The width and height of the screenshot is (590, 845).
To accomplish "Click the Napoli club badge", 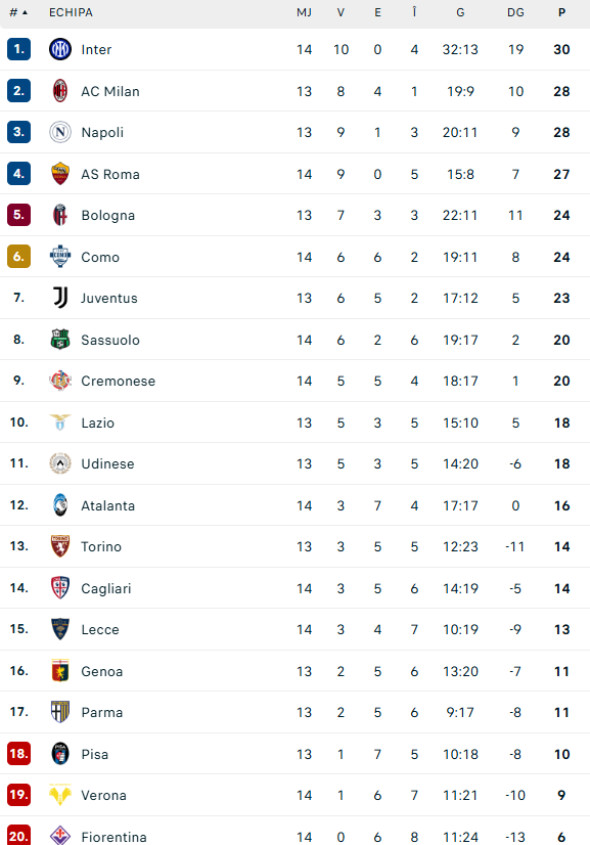I will (59, 132).
